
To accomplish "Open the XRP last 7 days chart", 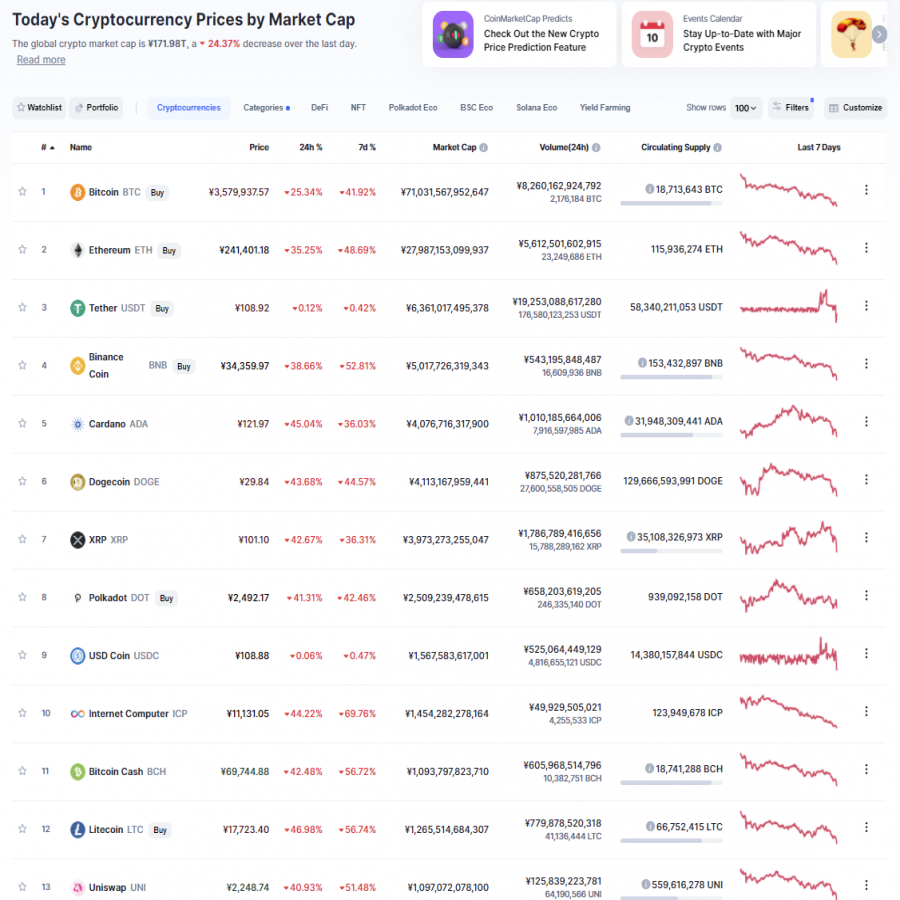I will click(x=788, y=538).
